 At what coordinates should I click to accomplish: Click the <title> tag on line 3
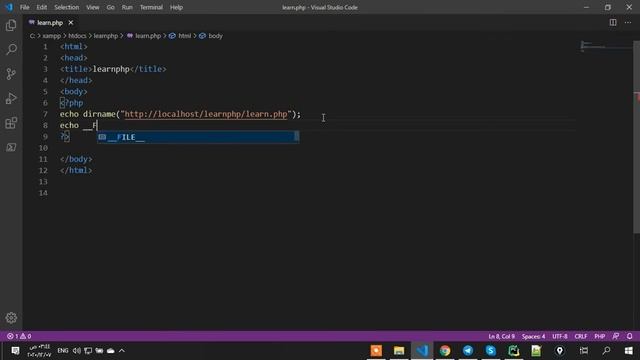click(x=76, y=69)
